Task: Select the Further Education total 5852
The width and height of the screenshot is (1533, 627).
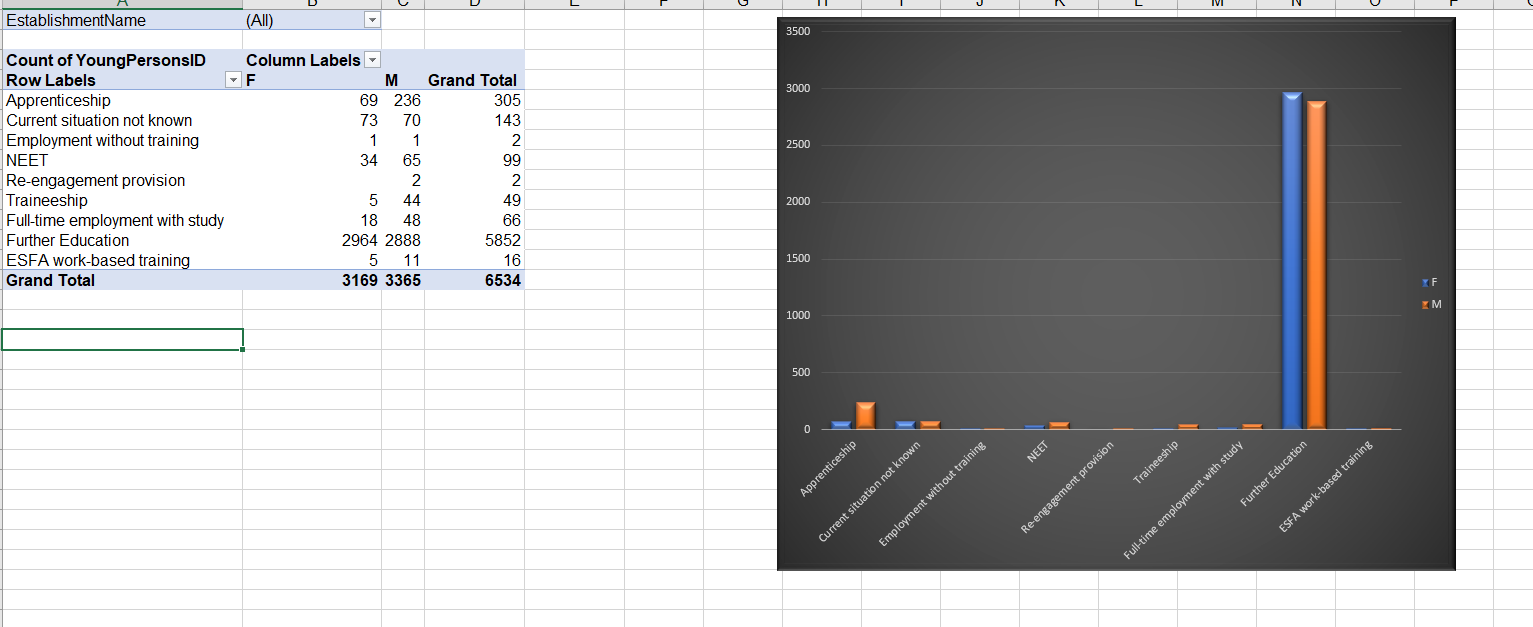Action: (x=503, y=240)
